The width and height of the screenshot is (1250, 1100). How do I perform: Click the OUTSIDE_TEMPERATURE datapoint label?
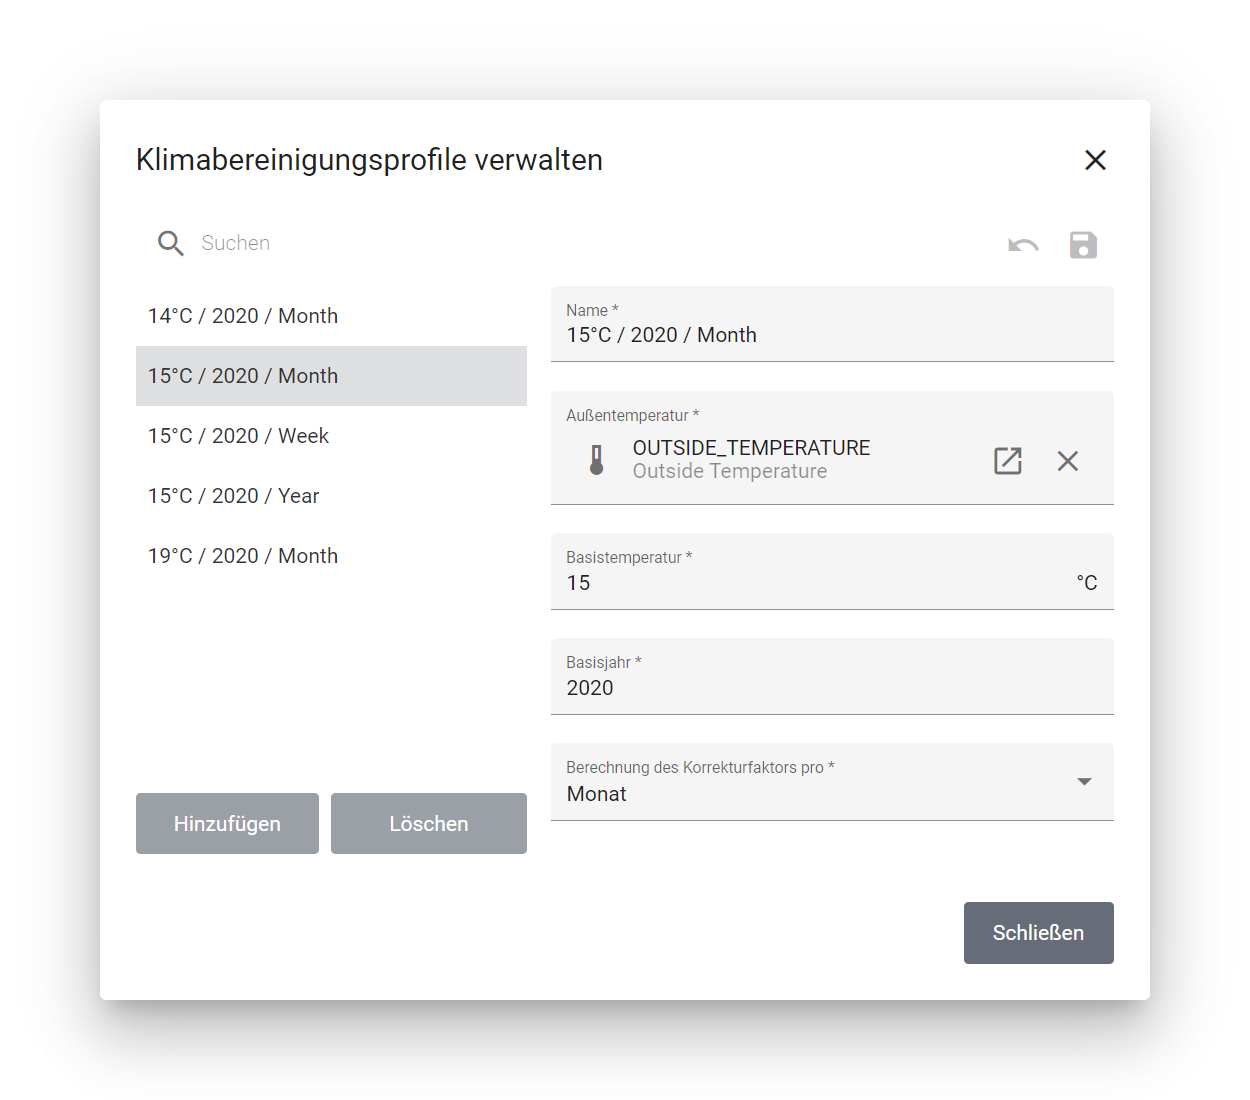tap(751, 448)
